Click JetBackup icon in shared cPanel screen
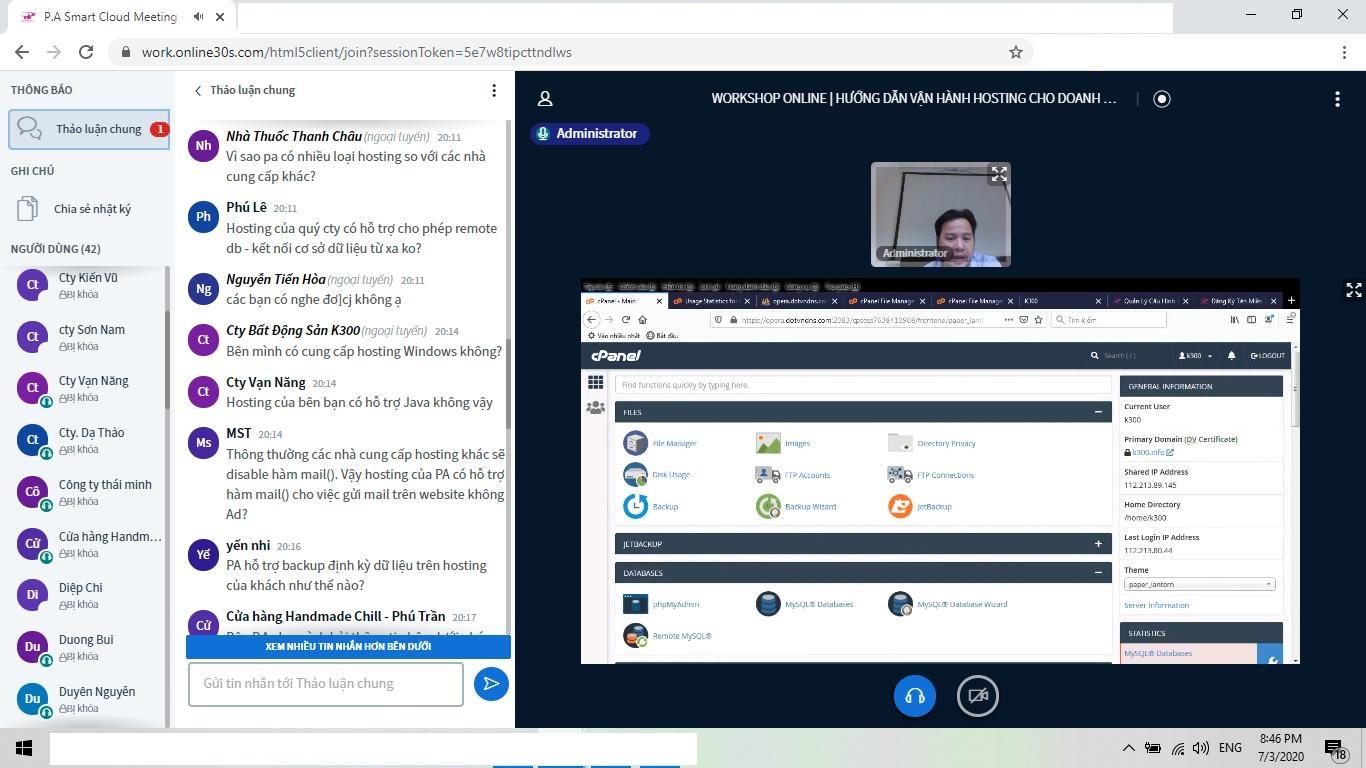Viewport: 1366px width, 768px height. (x=900, y=506)
